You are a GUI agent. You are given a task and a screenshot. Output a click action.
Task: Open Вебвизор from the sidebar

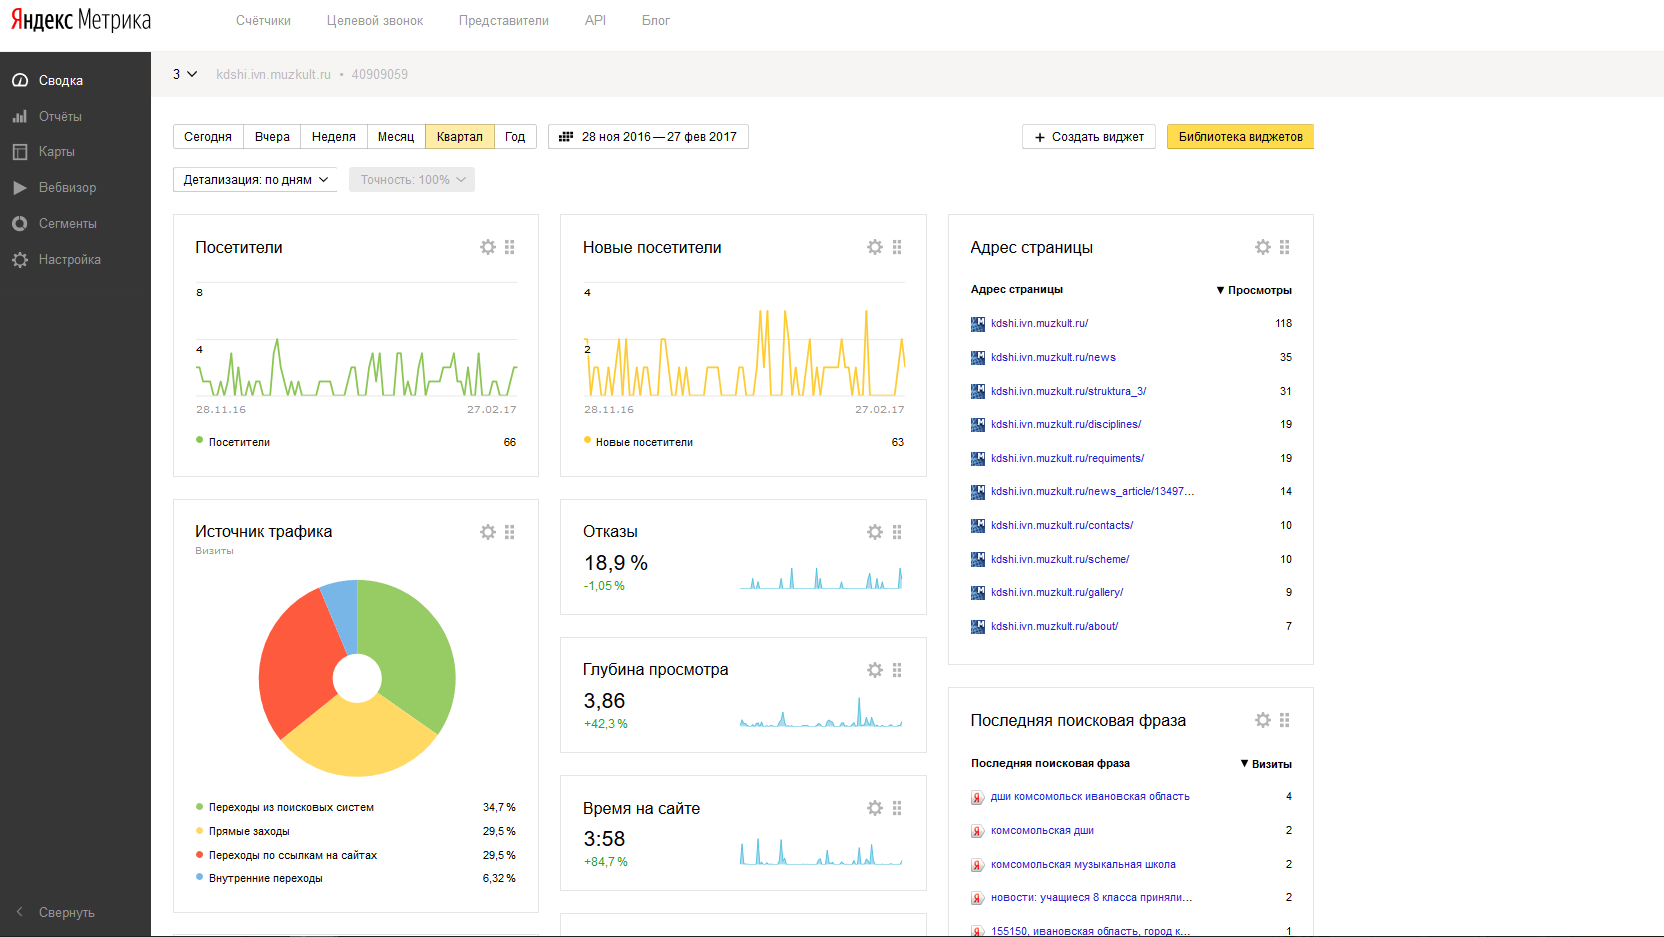click(67, 188)
